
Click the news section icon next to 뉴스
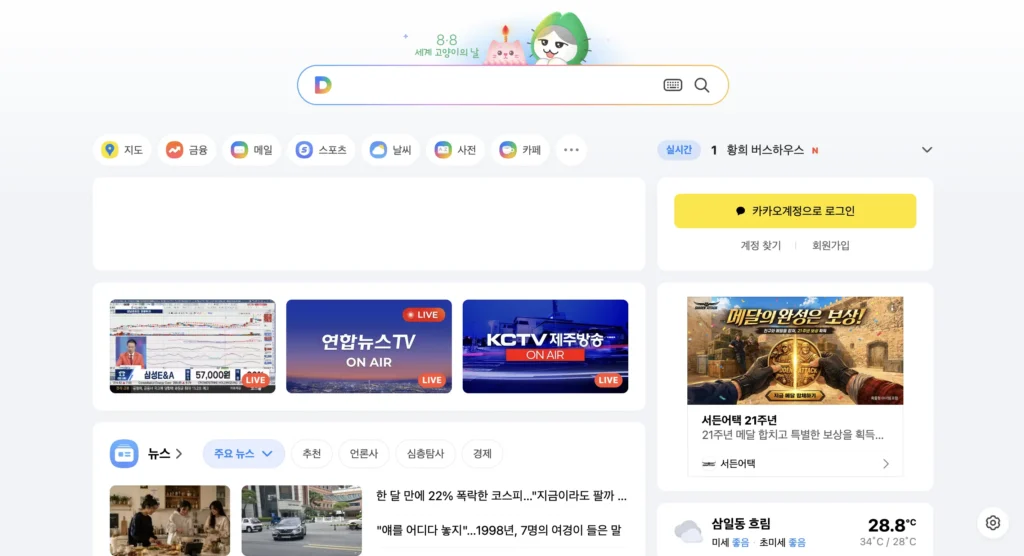coord(124,453)
